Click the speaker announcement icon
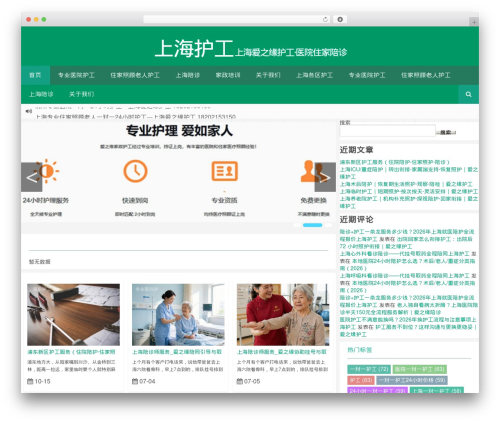Image resolution: width=500 pixels, height=423 pixels. [29, 111]
